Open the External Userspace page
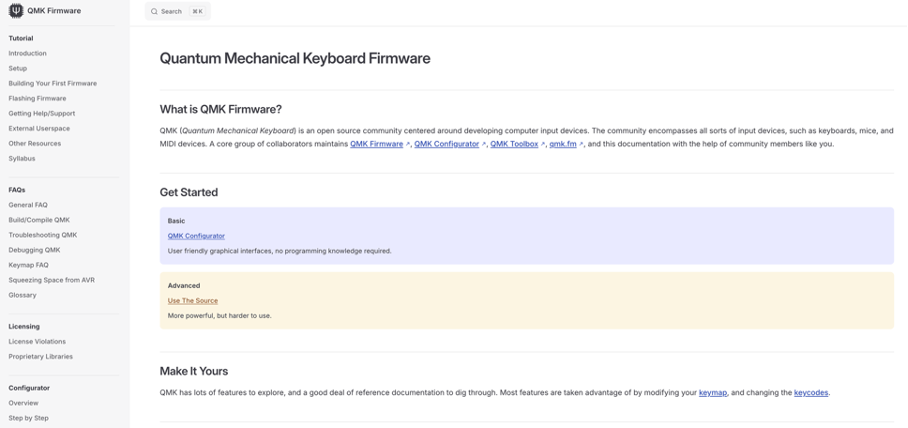The image size is (908, 428). (39, 128)
